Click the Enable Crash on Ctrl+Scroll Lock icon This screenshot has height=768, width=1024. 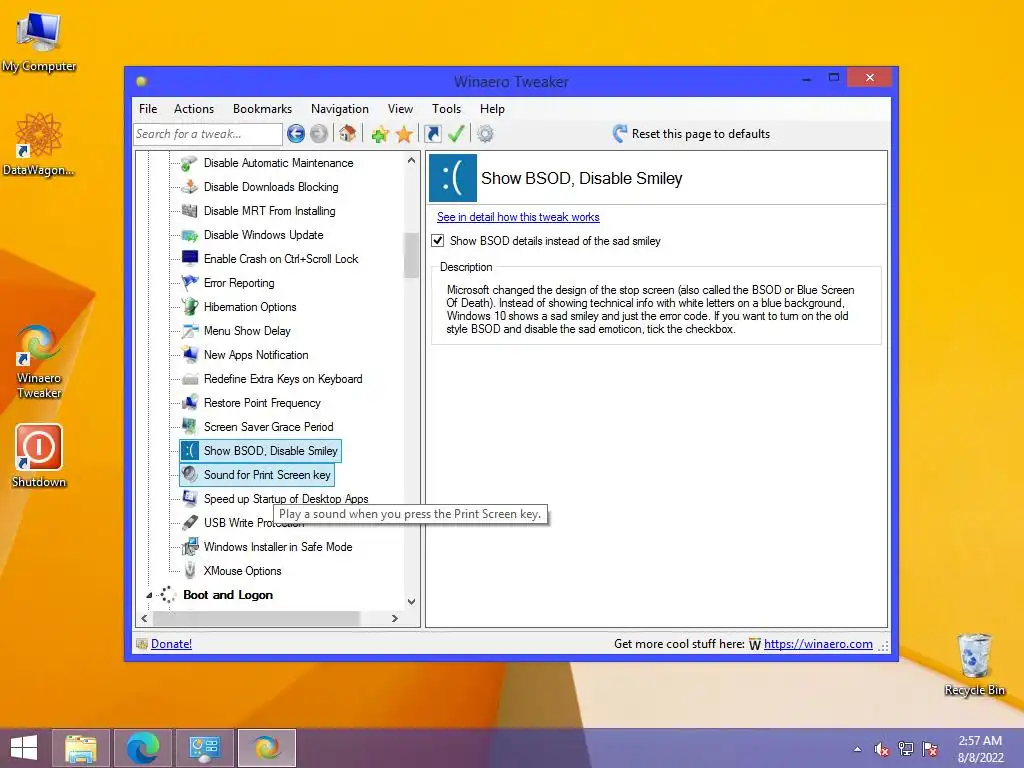[189, 259]
